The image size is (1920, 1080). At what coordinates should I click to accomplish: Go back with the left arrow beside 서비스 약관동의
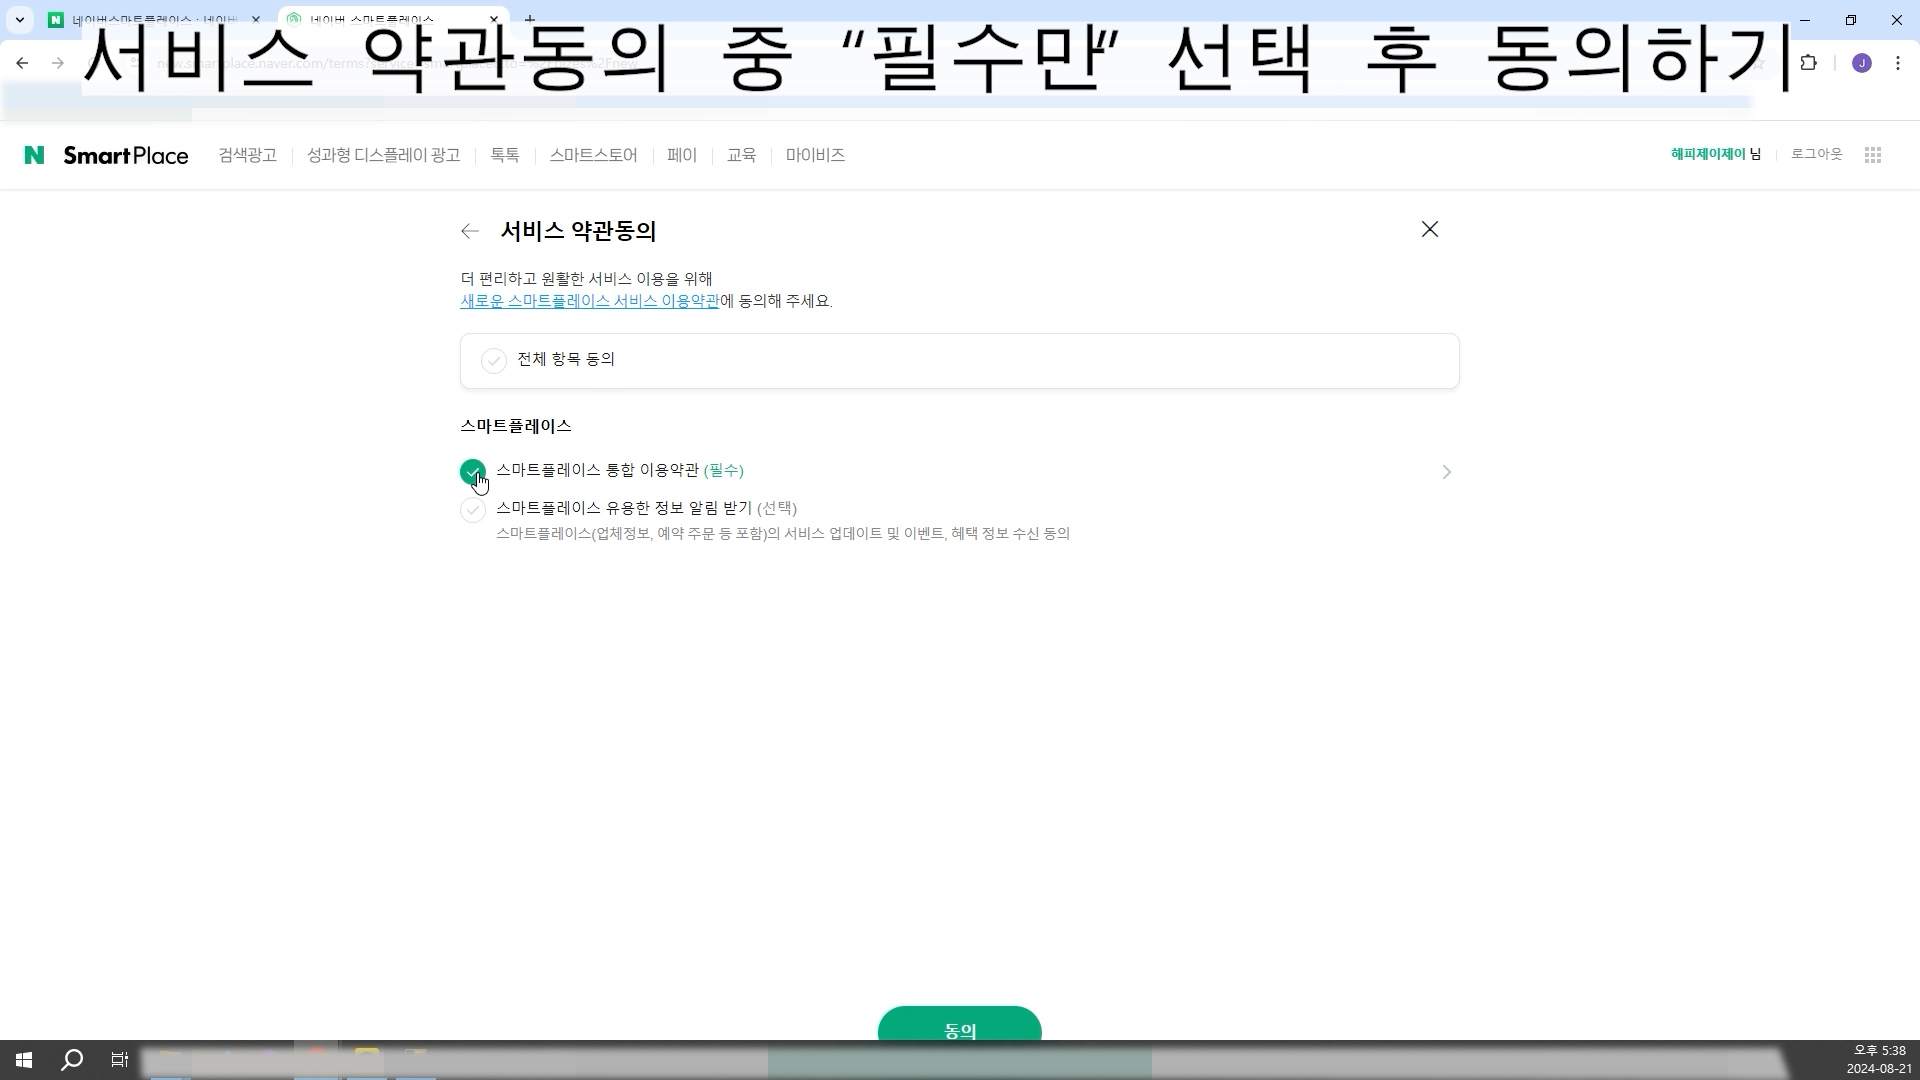tap(470, 231)
